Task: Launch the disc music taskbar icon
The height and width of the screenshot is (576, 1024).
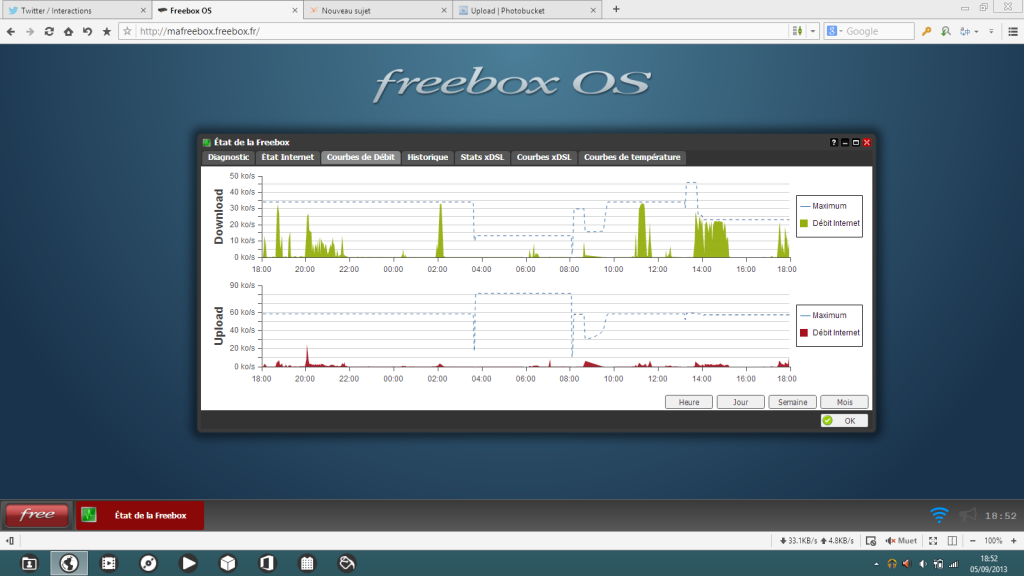Action: pos(148,563)
